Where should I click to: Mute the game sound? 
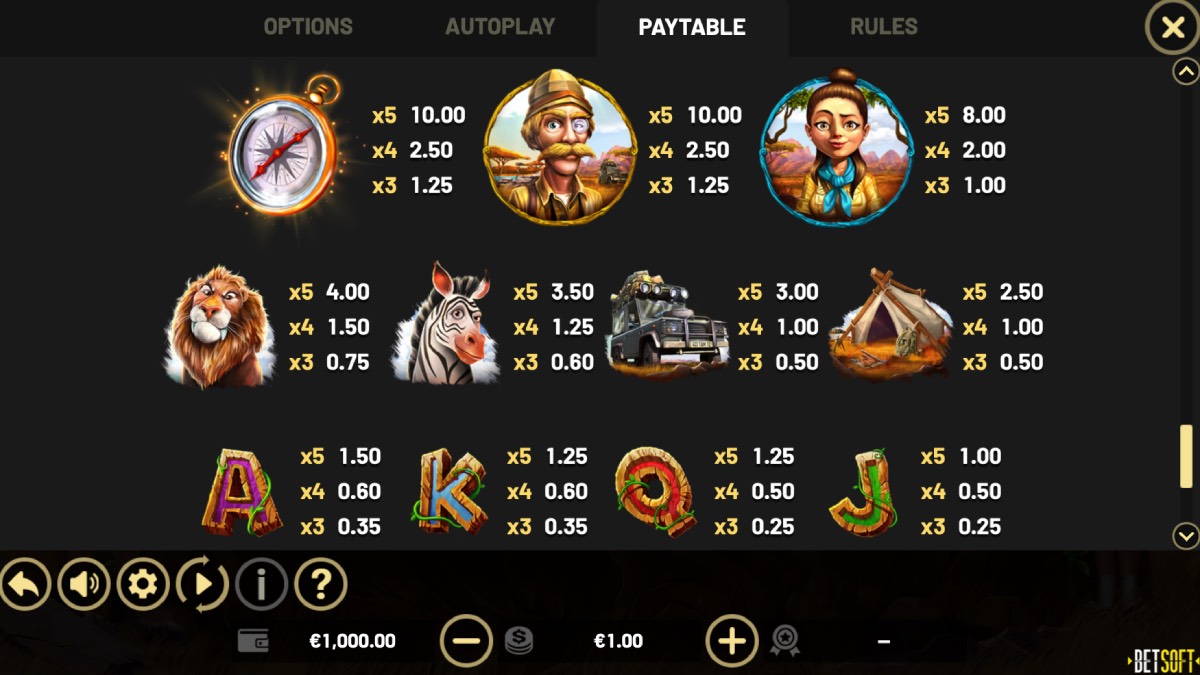[x=84, y=584]
